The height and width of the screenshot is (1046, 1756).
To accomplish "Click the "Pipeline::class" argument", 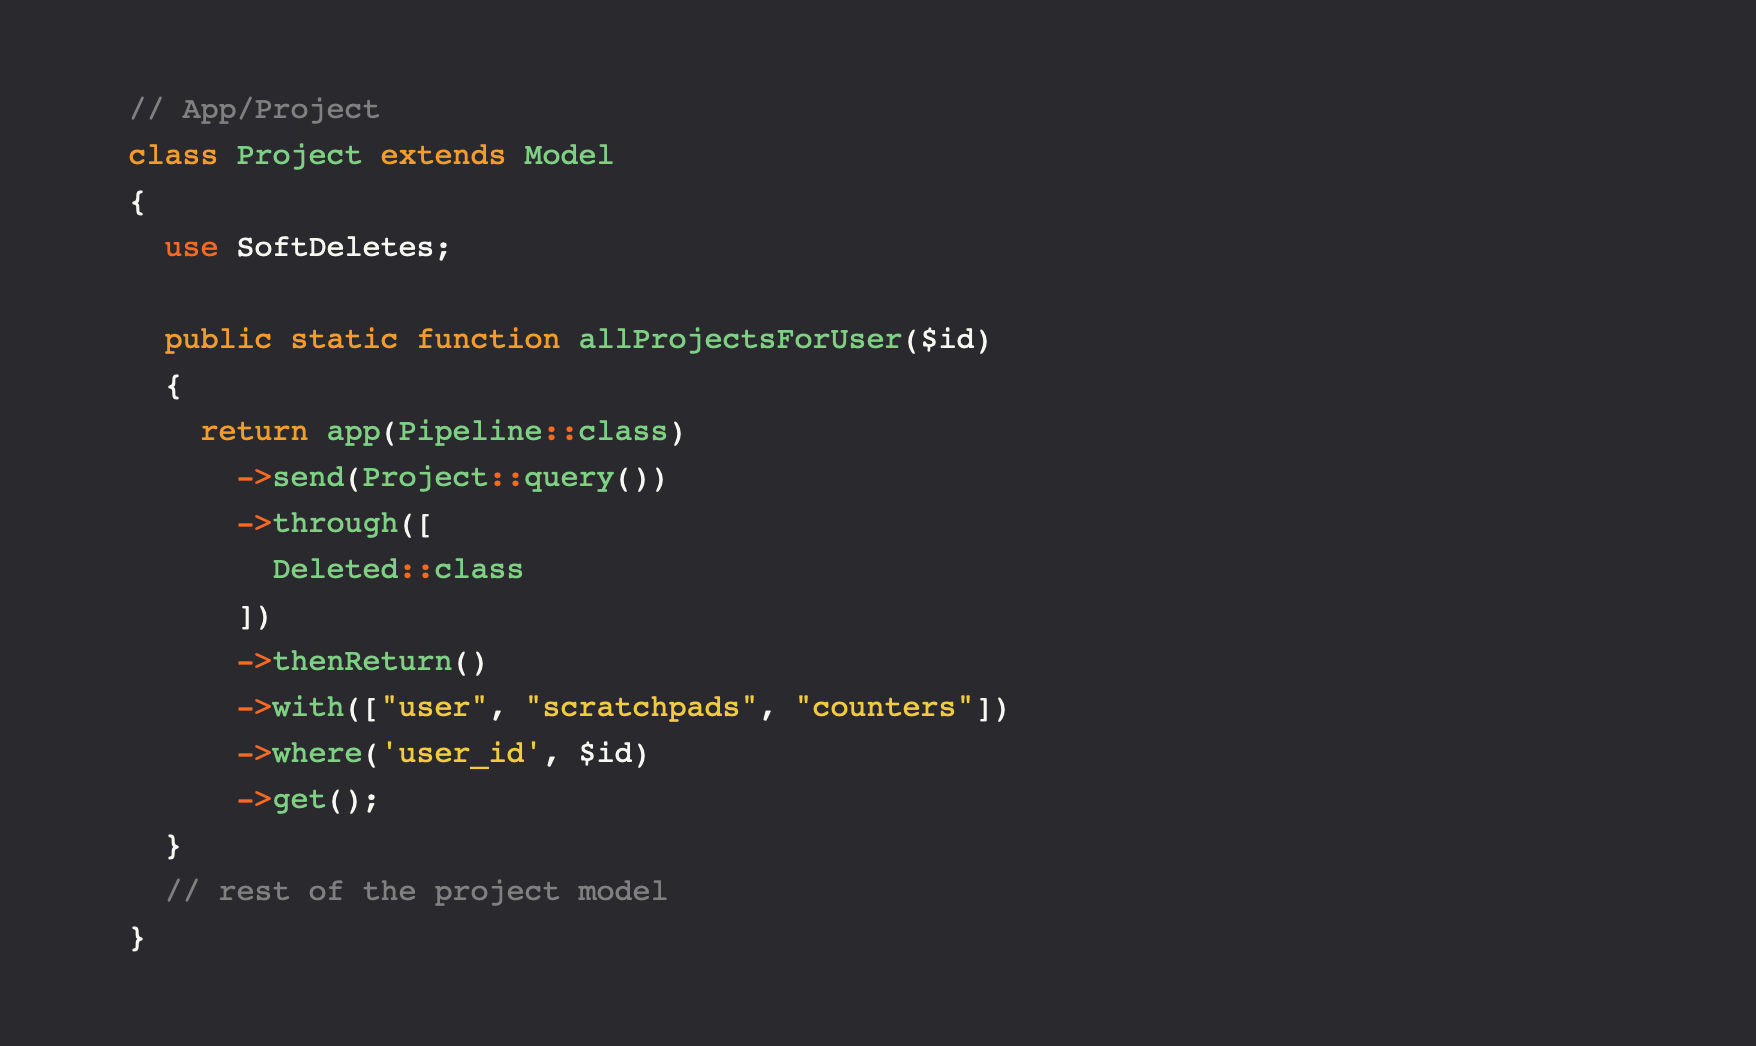I will pyautogui.click(x=533, y=431).
